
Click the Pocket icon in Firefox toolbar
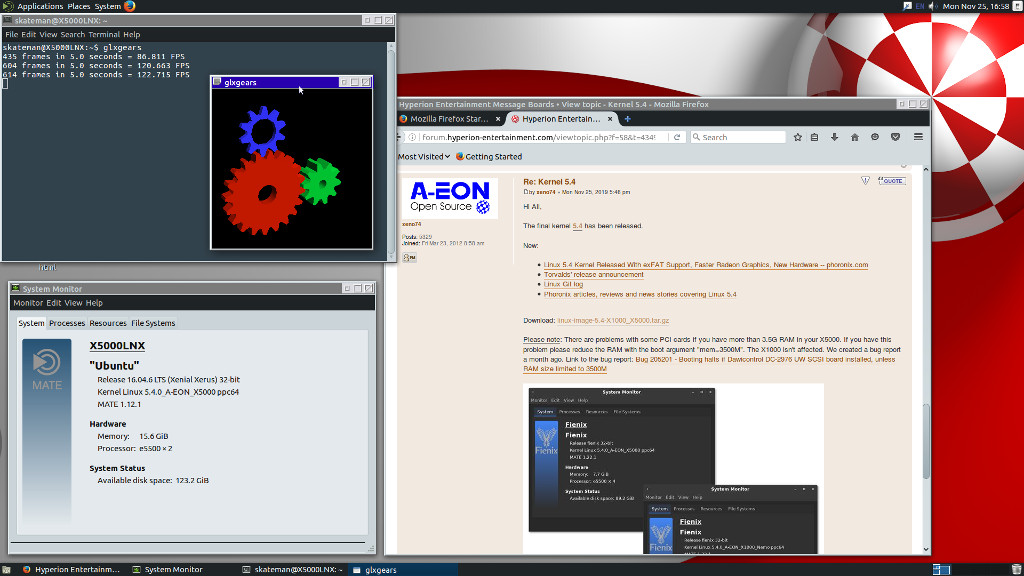[895, 137]
